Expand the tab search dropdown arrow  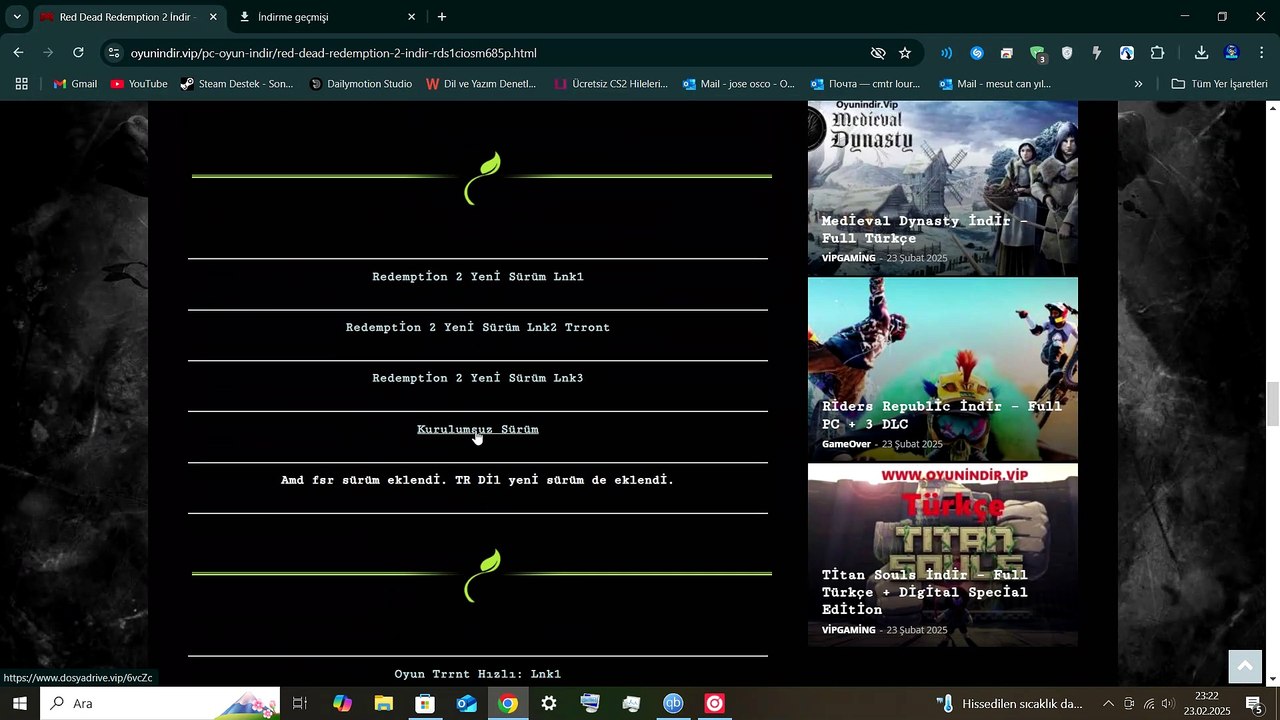pos(17,17)
